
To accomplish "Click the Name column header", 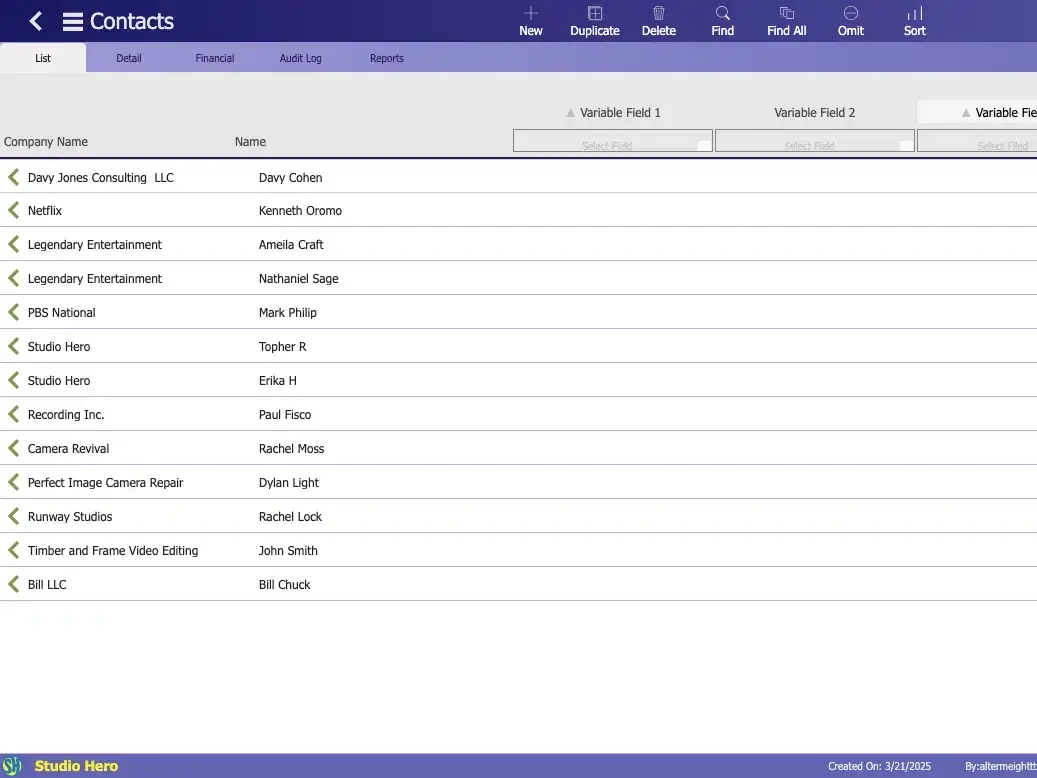I will click(x=250, y=142).
